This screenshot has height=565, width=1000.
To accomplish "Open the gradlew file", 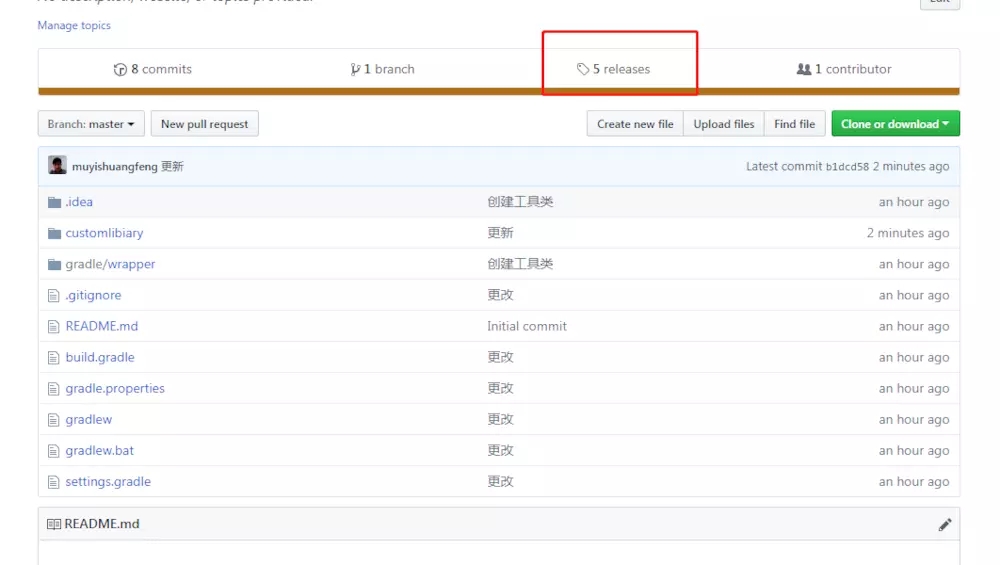I will (89, 420).
